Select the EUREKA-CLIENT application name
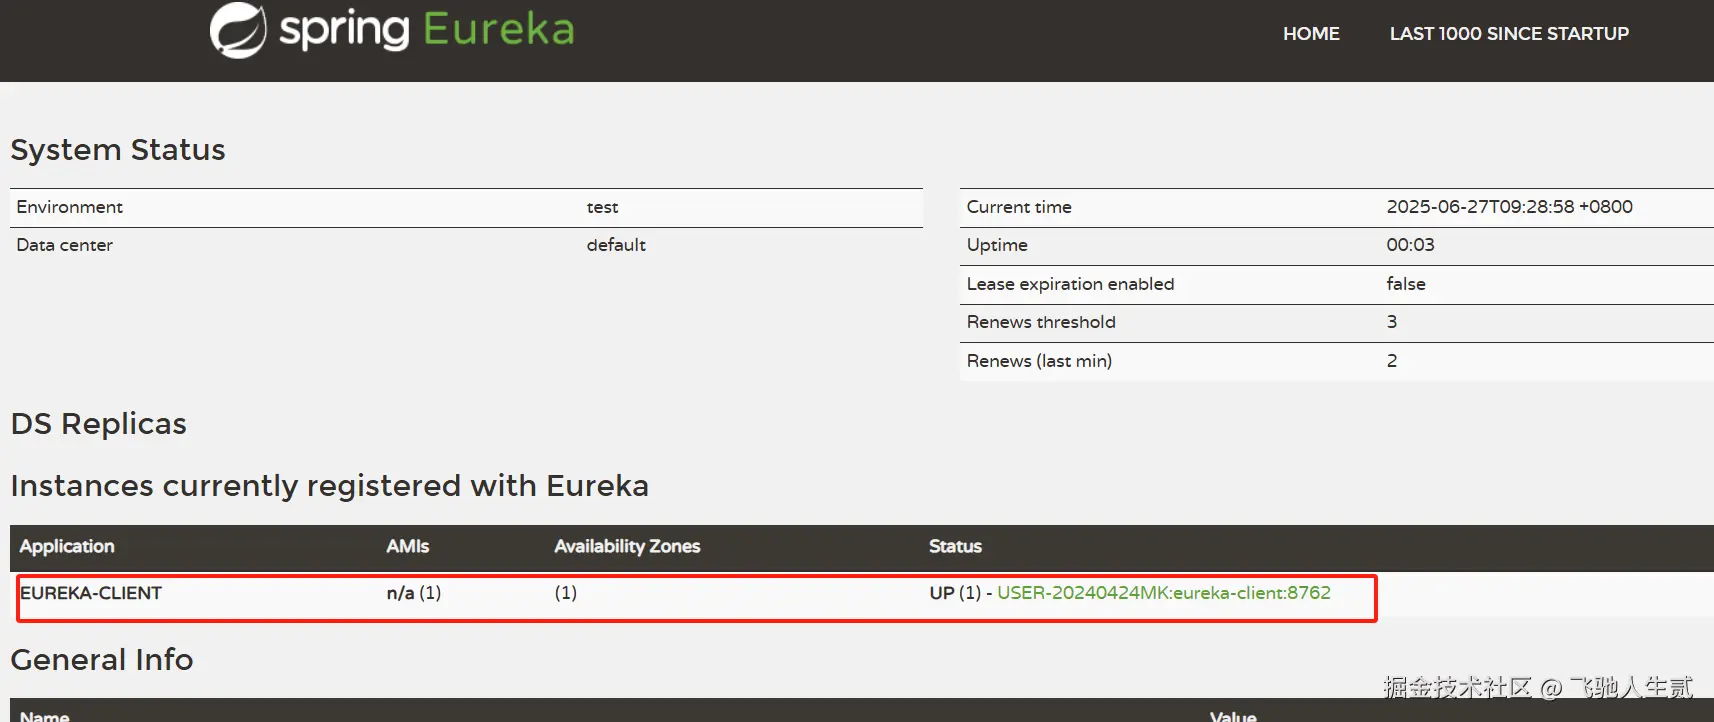Image resolution: width=1714 pixels, height=722 pixels. (91, 593)
